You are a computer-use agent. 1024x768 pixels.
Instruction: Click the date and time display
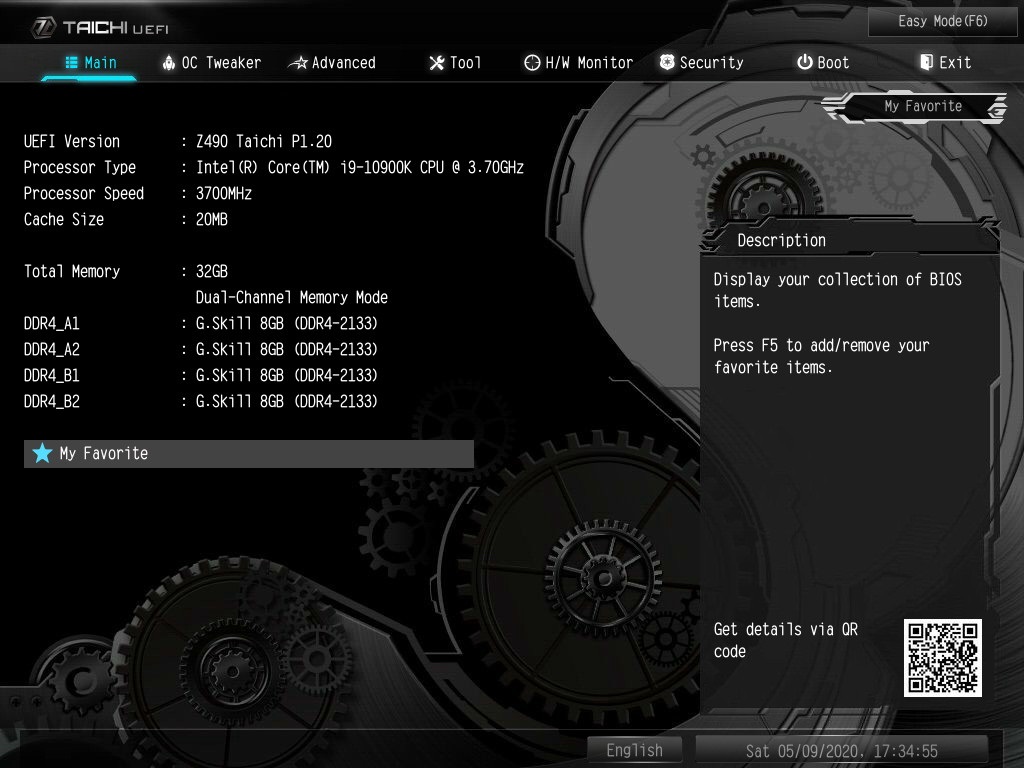841,750
